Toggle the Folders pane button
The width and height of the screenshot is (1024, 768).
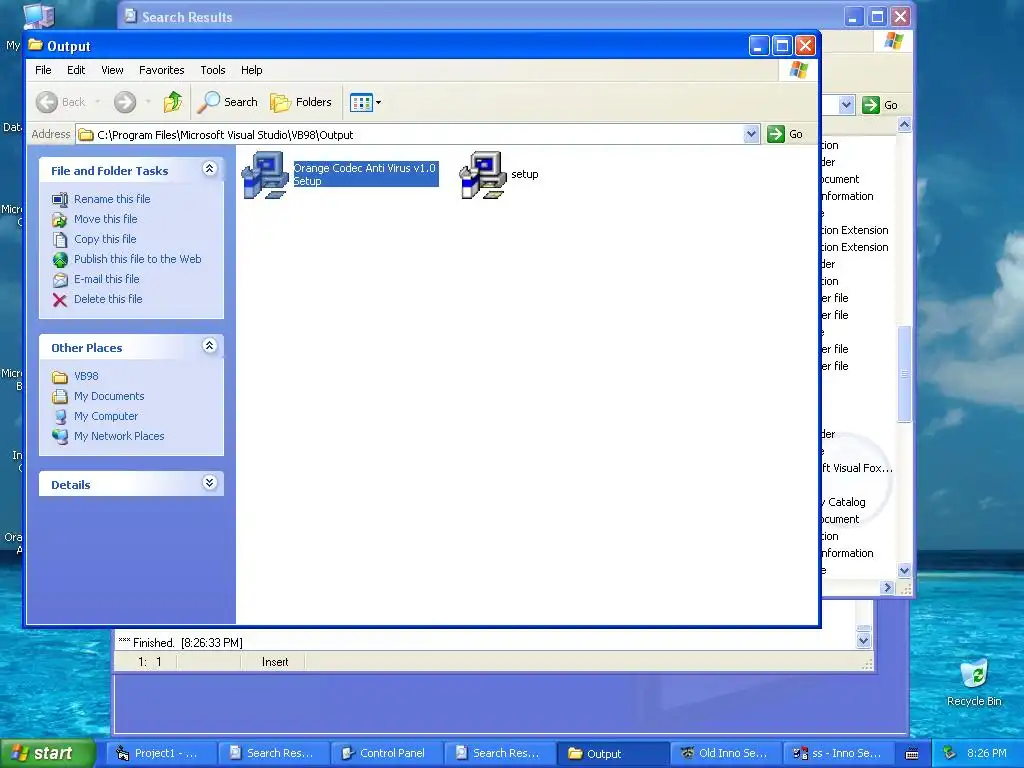pos(301,102)
